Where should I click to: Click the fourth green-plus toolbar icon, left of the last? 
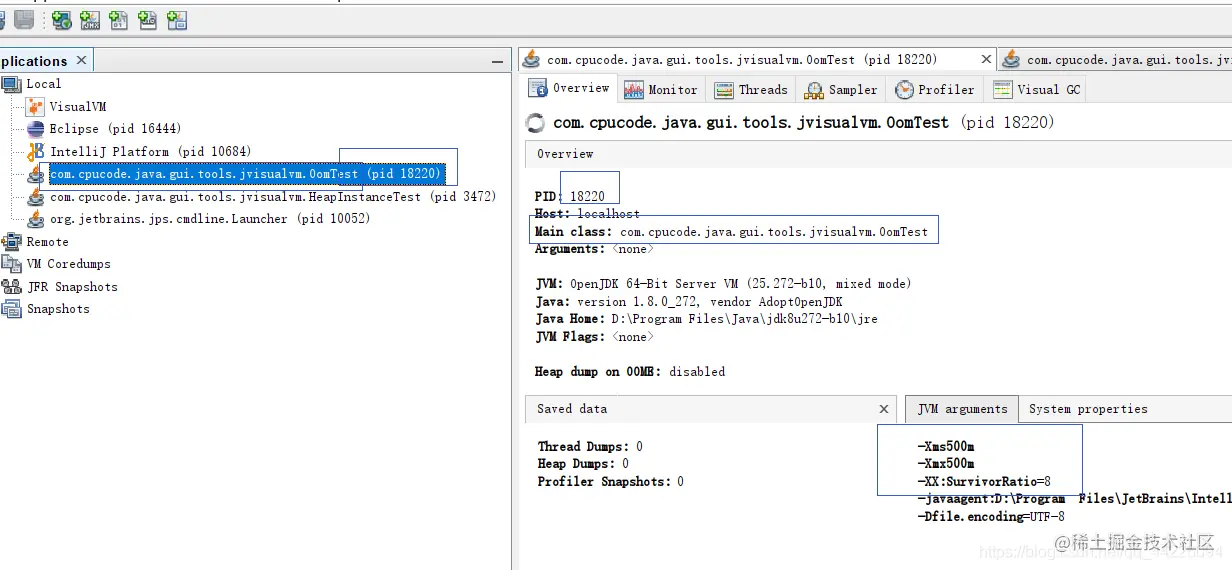coord(148,19)
